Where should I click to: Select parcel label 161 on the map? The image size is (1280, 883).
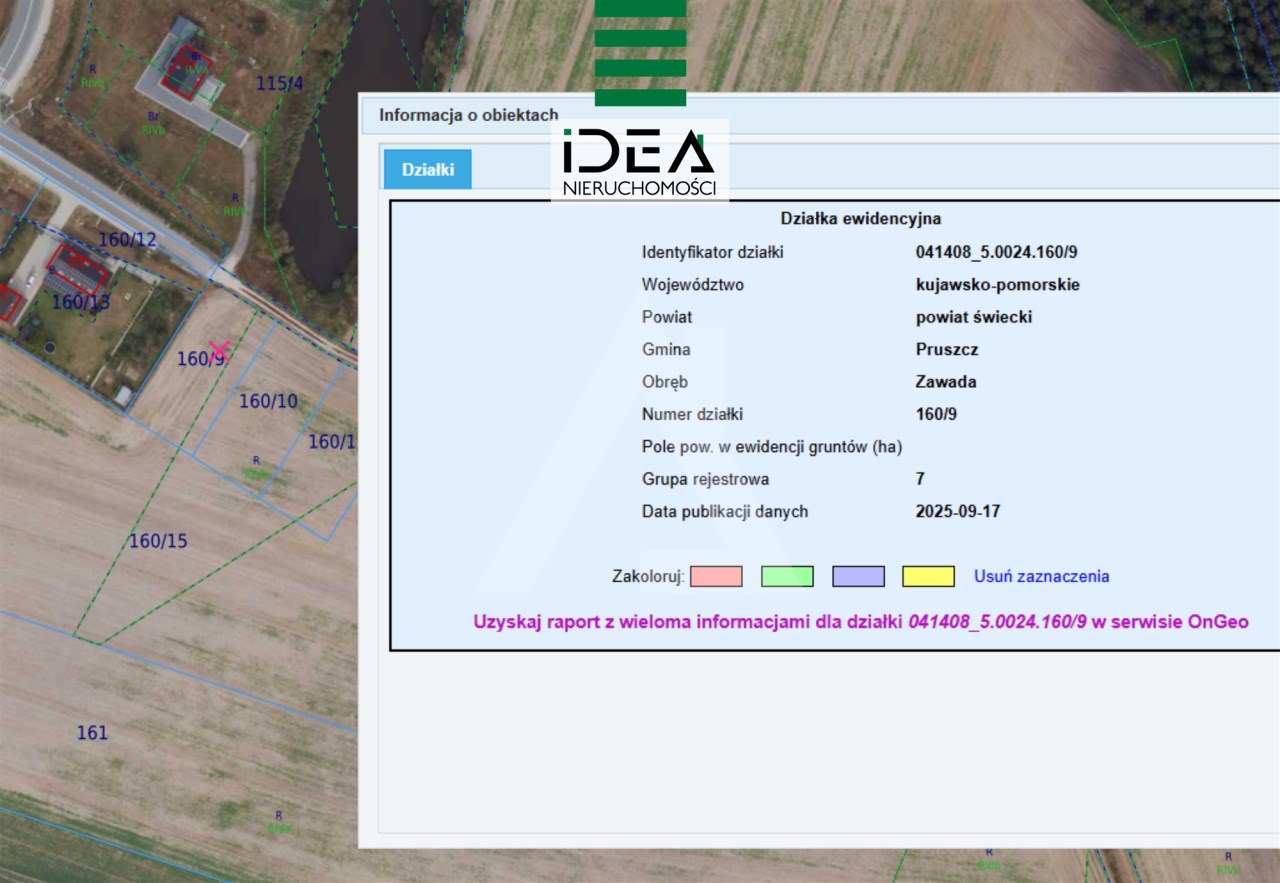click(92, 733)
